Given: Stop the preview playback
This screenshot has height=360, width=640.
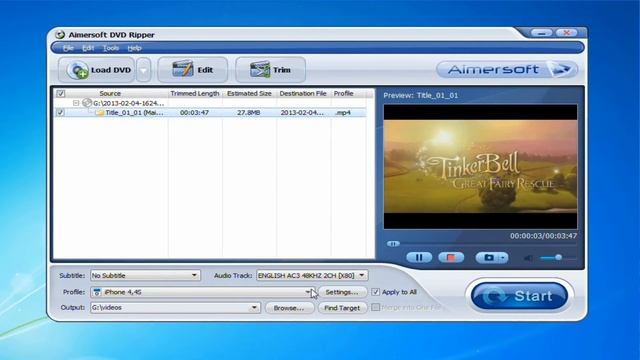Looking at the screenshot, I should point(451,258).
